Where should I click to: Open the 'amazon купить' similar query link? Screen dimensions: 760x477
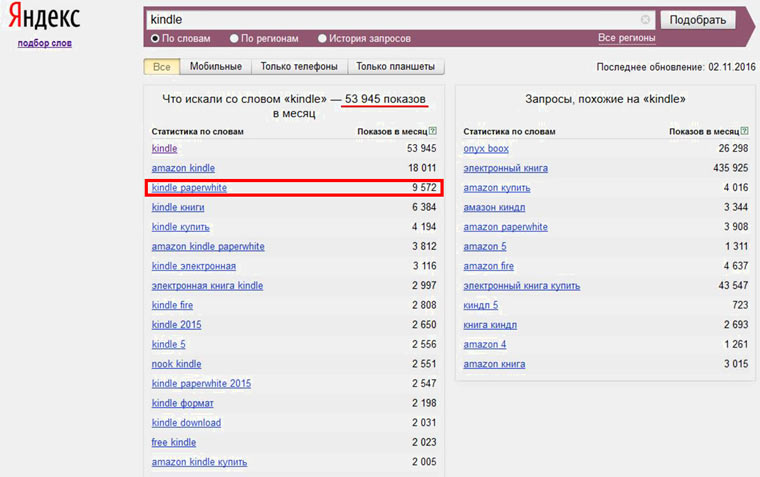coord(497,188)
